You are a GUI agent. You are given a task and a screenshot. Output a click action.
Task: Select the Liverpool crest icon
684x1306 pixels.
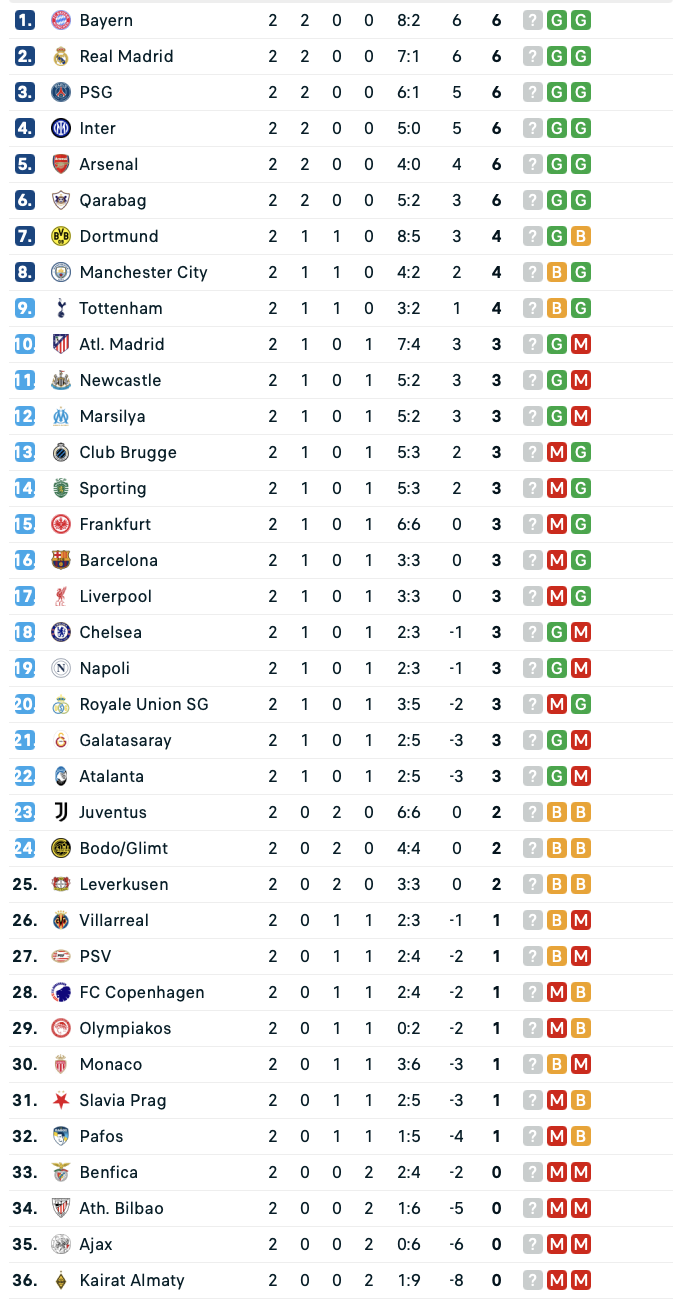[61, 596]
